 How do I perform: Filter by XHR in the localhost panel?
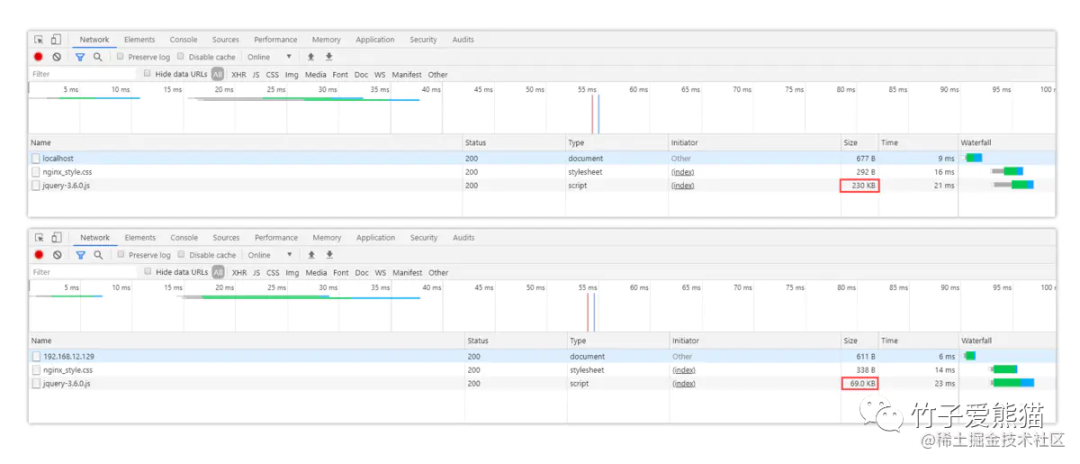[238, 74]
